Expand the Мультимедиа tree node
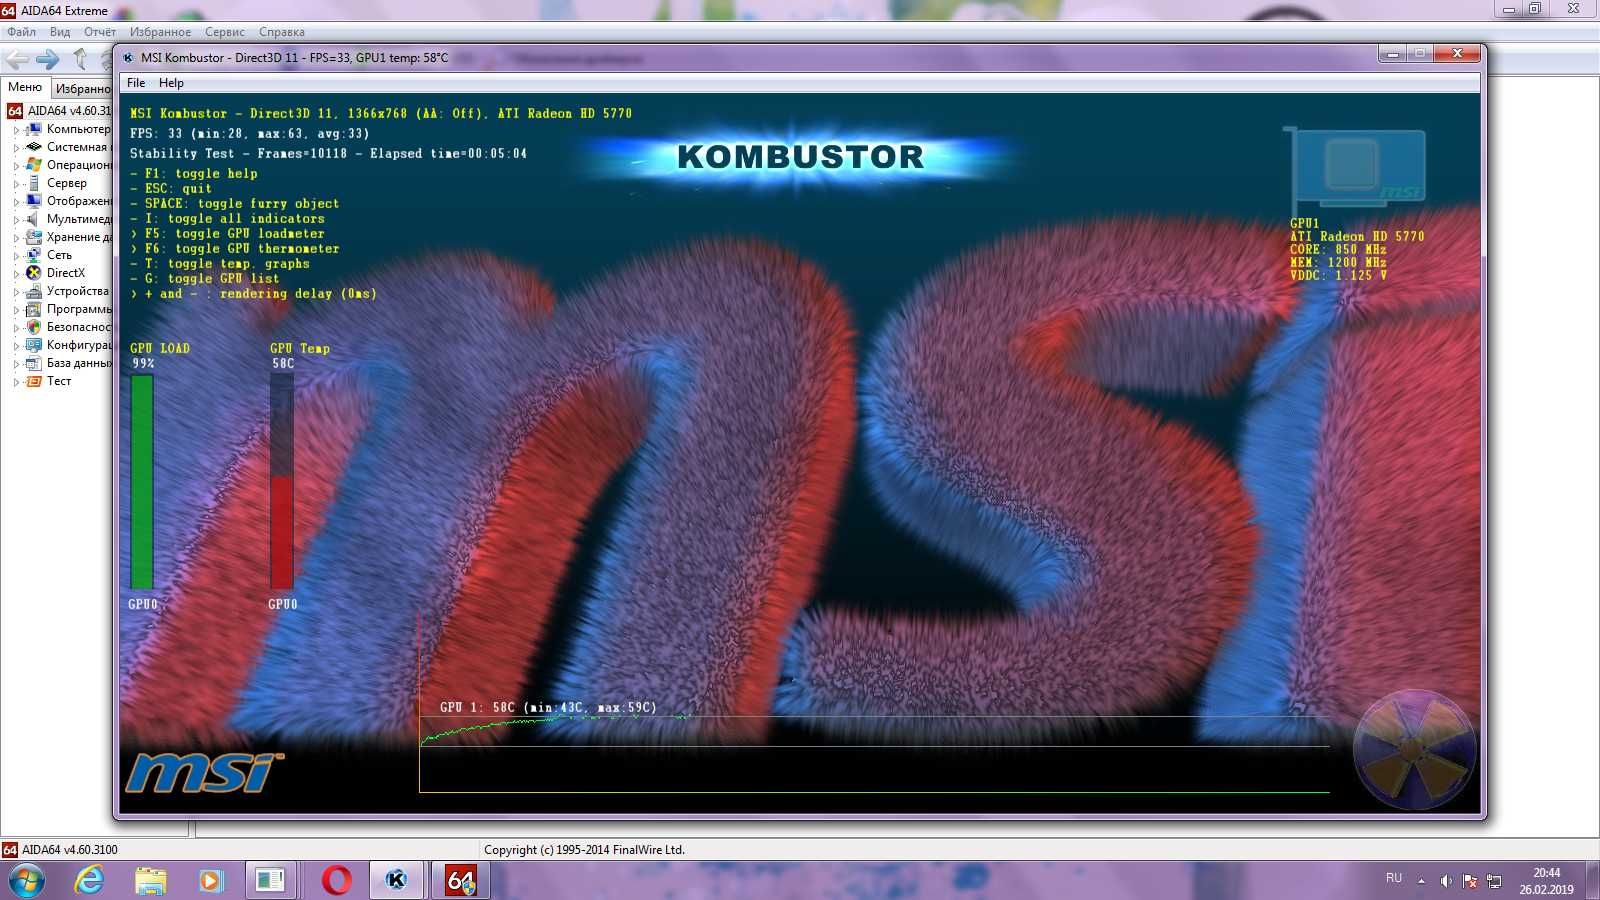This screenshot has width=1600, height=900. (16, 220)
